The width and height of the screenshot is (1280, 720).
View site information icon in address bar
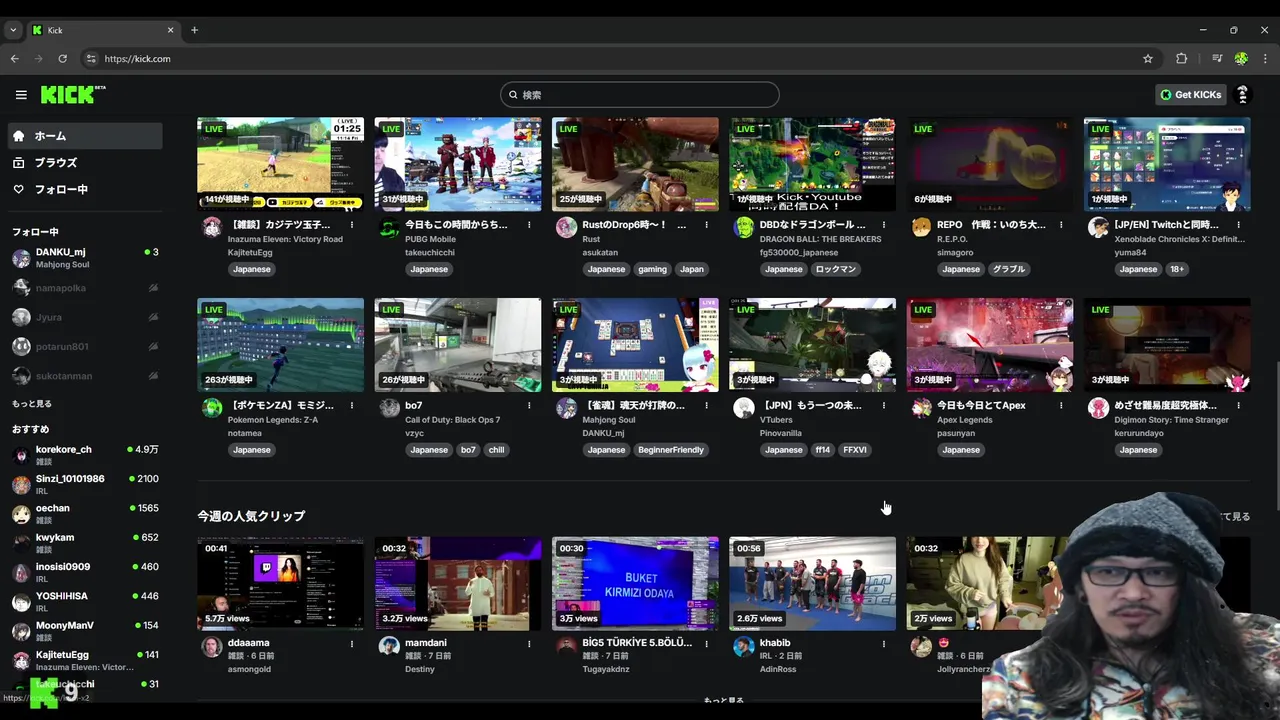92,59
